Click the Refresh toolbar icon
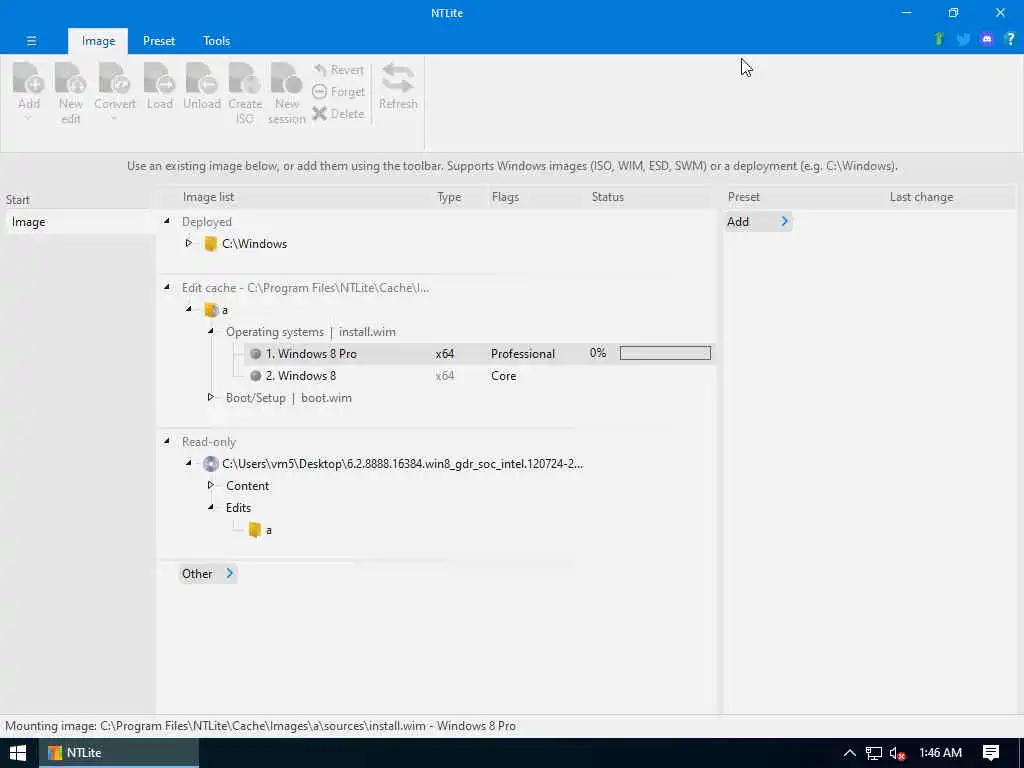 398,86
